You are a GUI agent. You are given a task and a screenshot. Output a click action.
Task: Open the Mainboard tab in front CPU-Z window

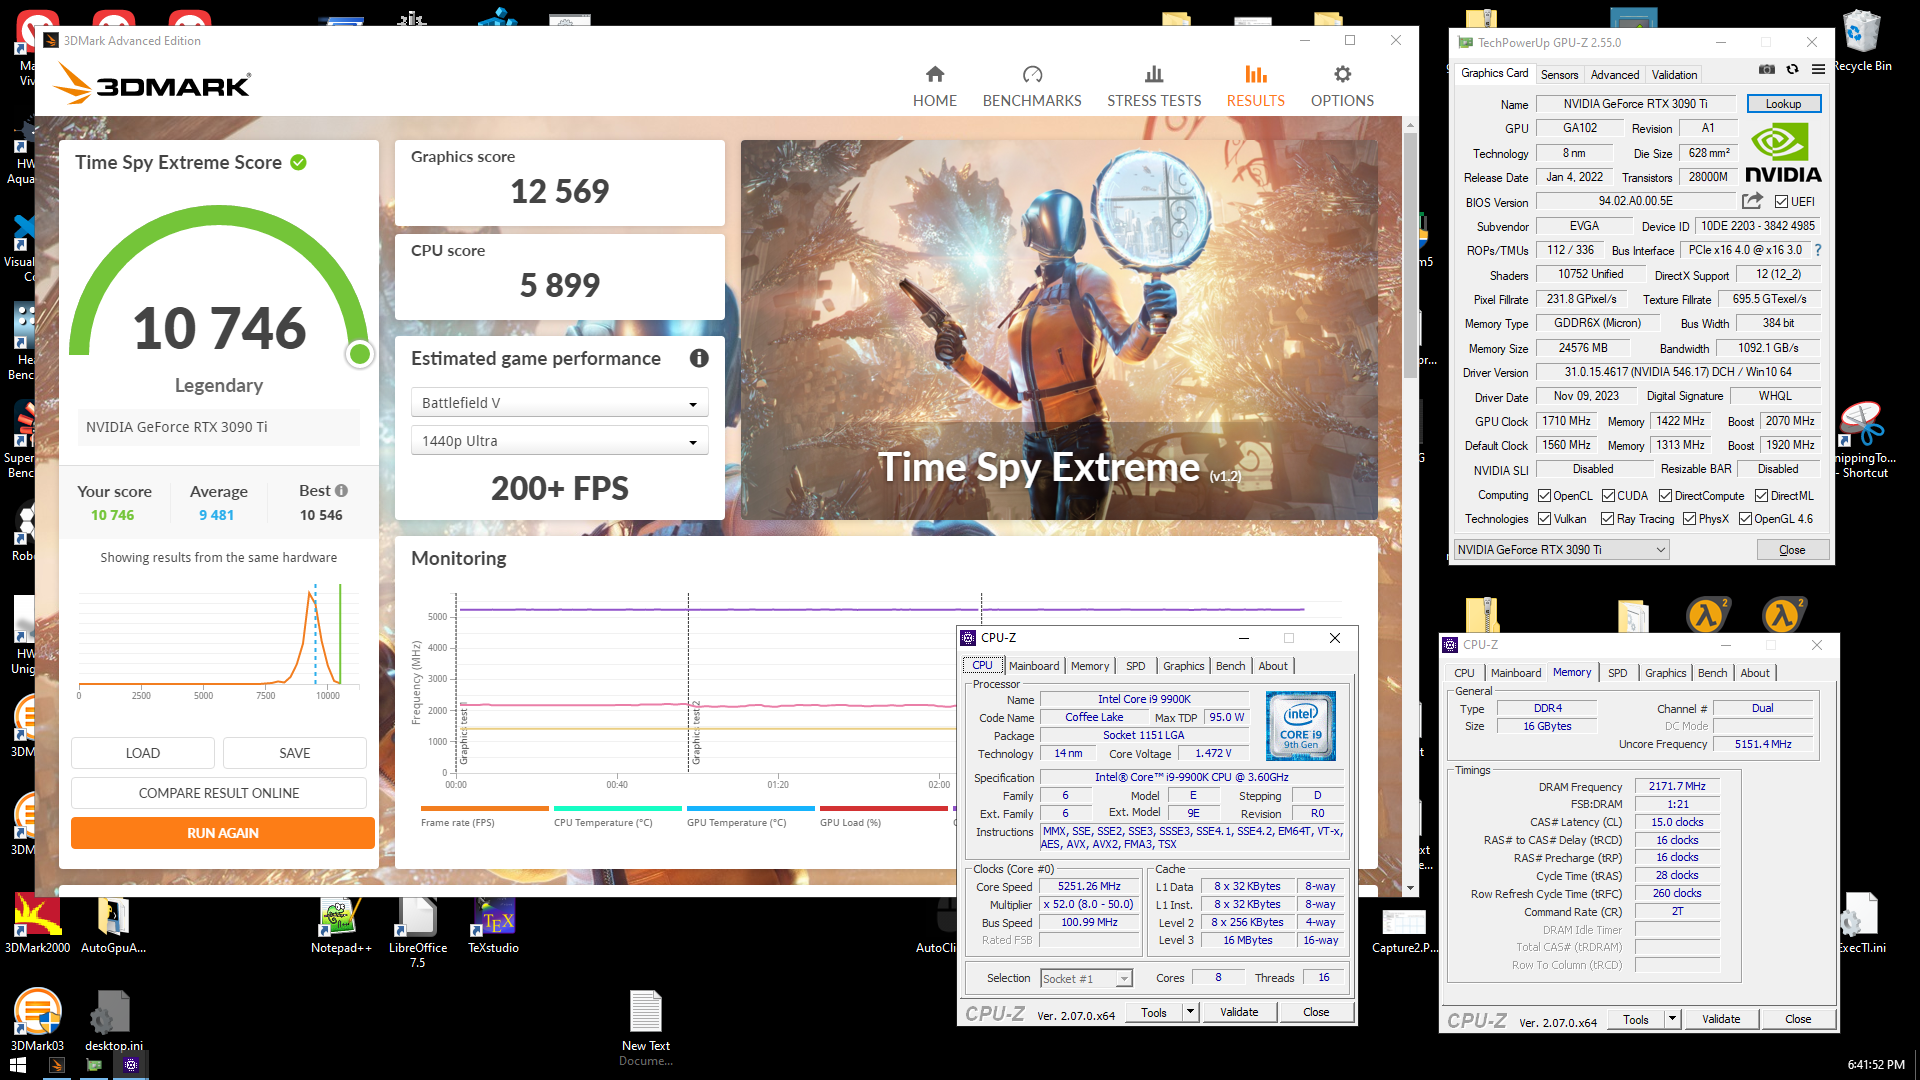click(x=1033, y=666)
